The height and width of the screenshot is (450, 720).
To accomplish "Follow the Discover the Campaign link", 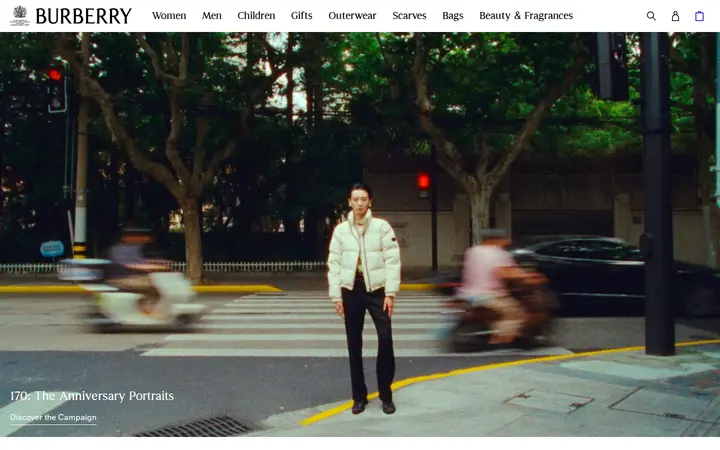I will click(53, 417).
